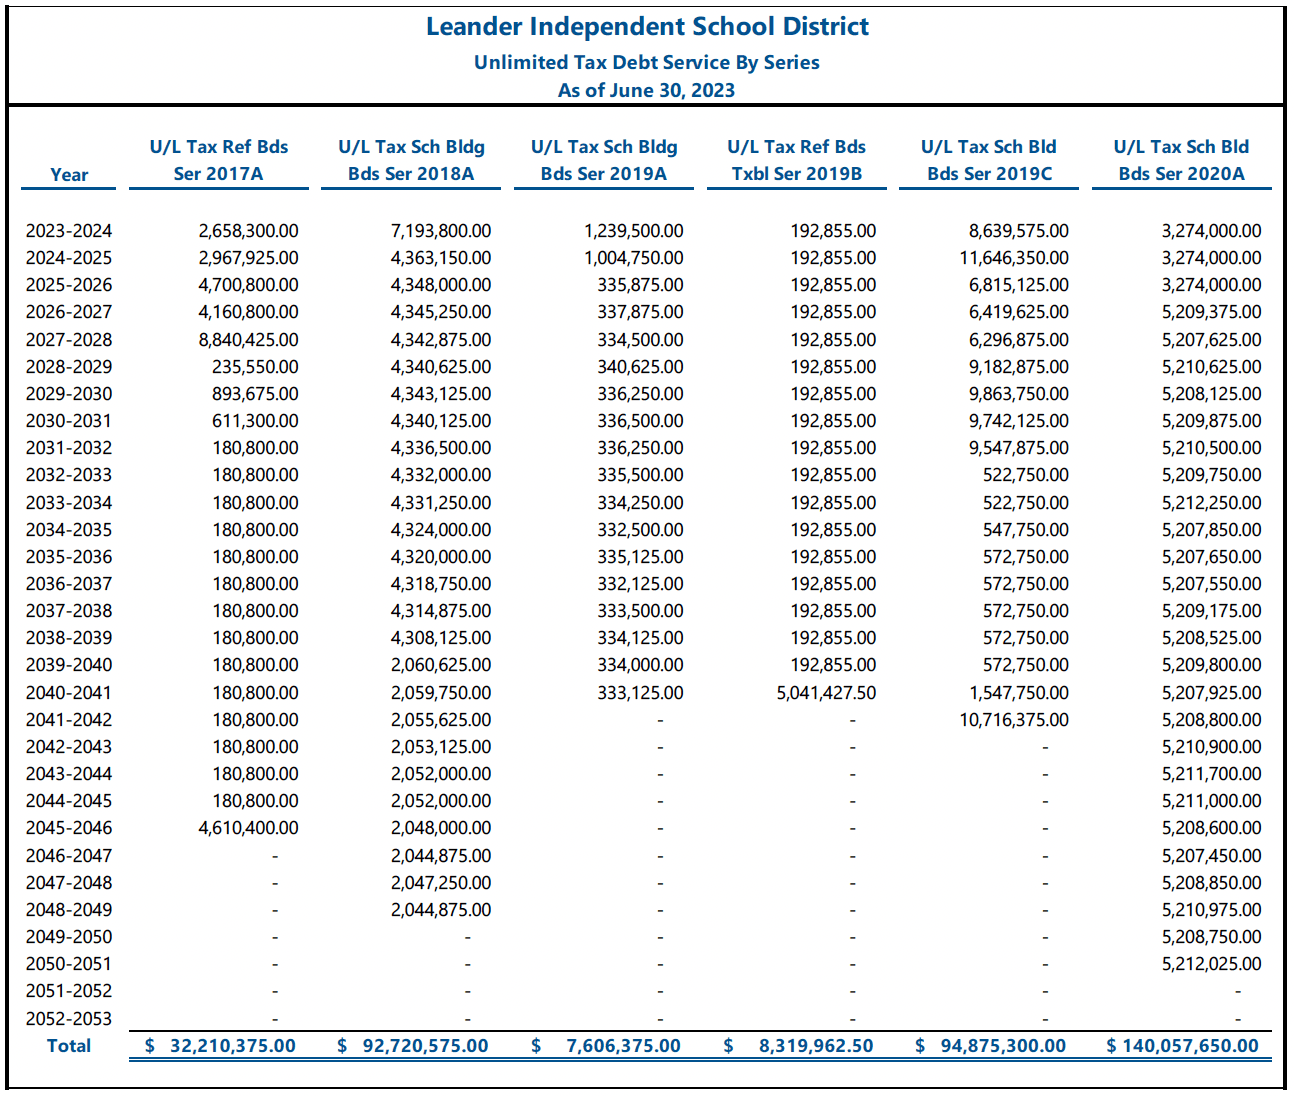1294x1096 pixels.
Task: Click the value 4,308,125.00
Action: pos(441,638)
